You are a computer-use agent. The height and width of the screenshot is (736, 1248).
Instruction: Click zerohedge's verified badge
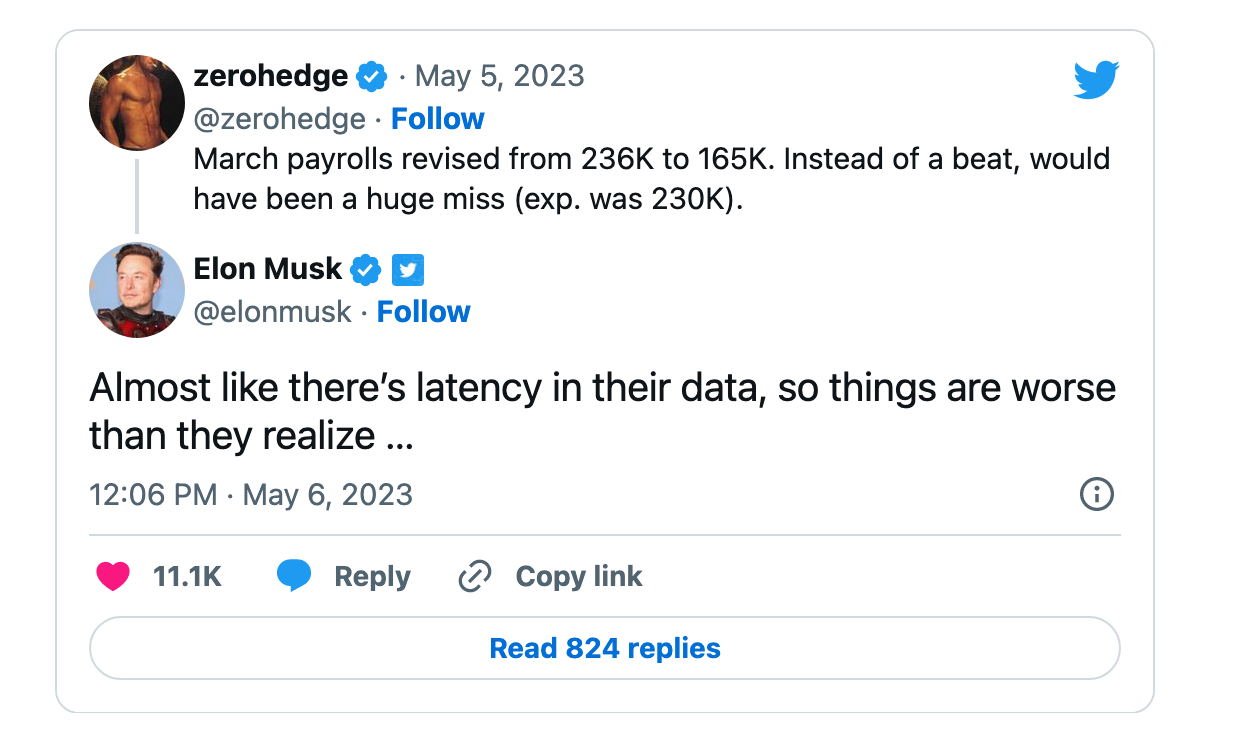(372, 76)
